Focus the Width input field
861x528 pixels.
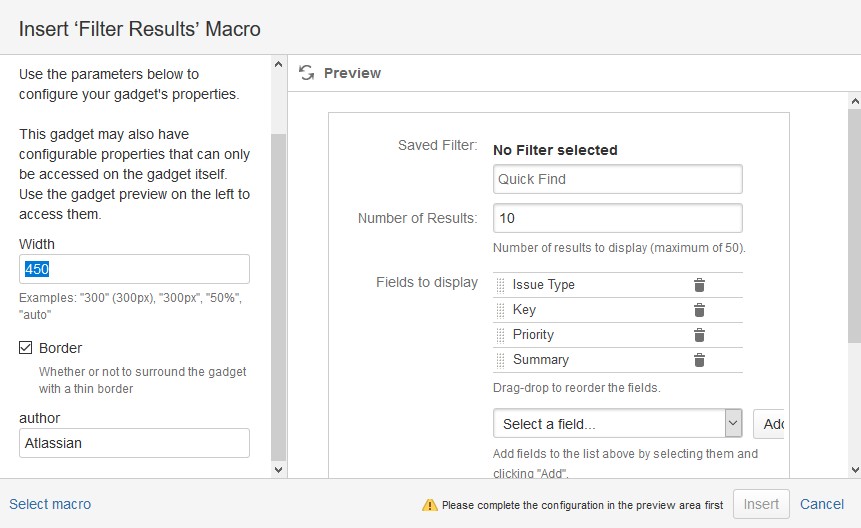click(135, 269)
